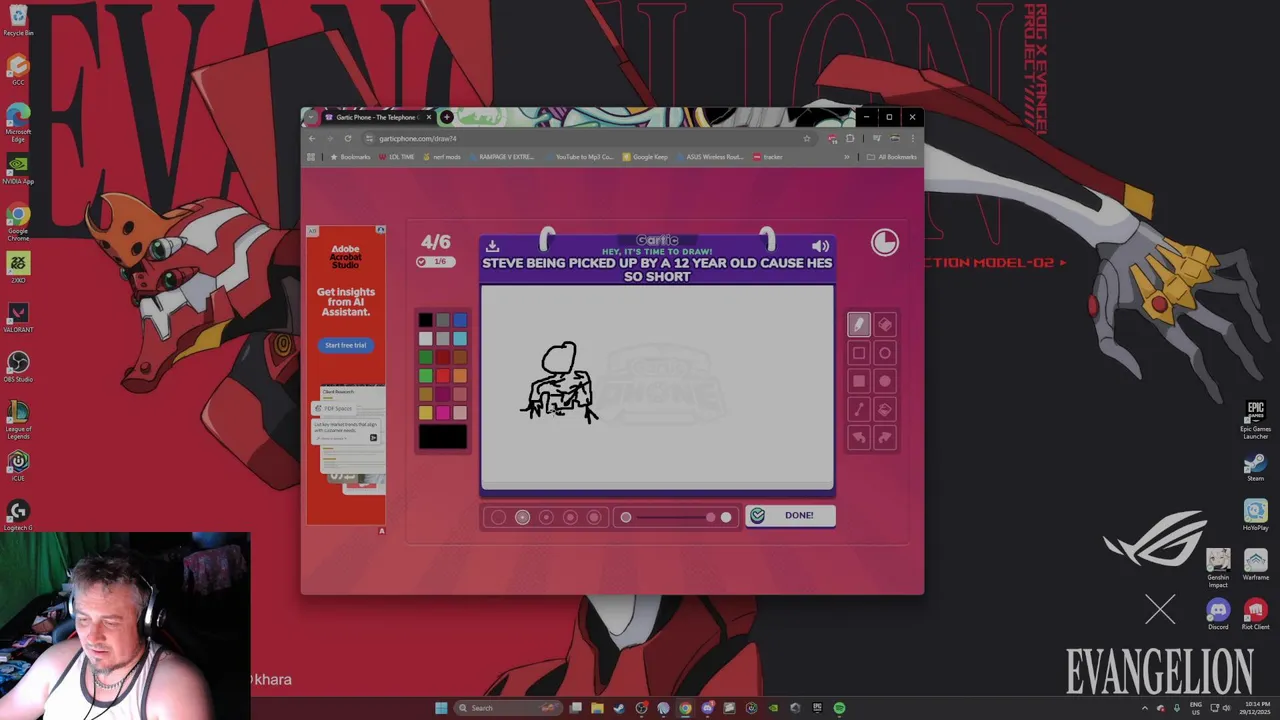Viewport: 1280px width, 720px height.
Task: Undo the last drawing stroke
Action: click(858, 437)
